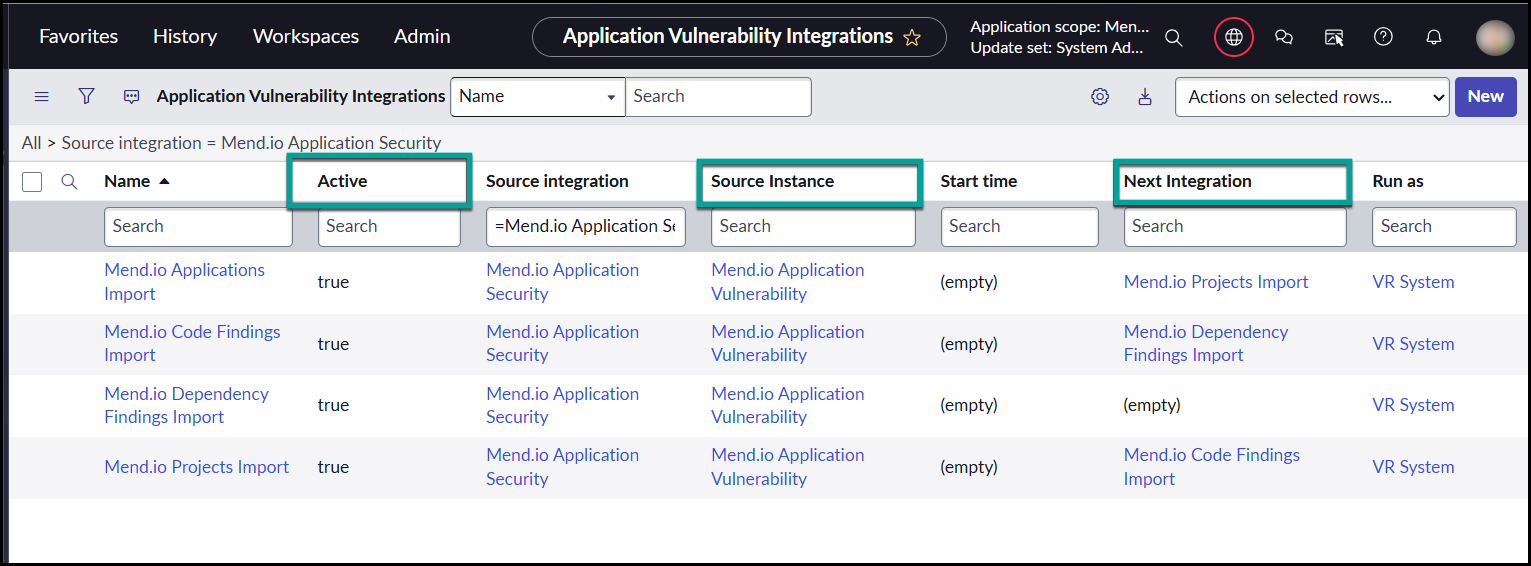Open the list hamburger menu icon
1531x566 pixels.
42,96
